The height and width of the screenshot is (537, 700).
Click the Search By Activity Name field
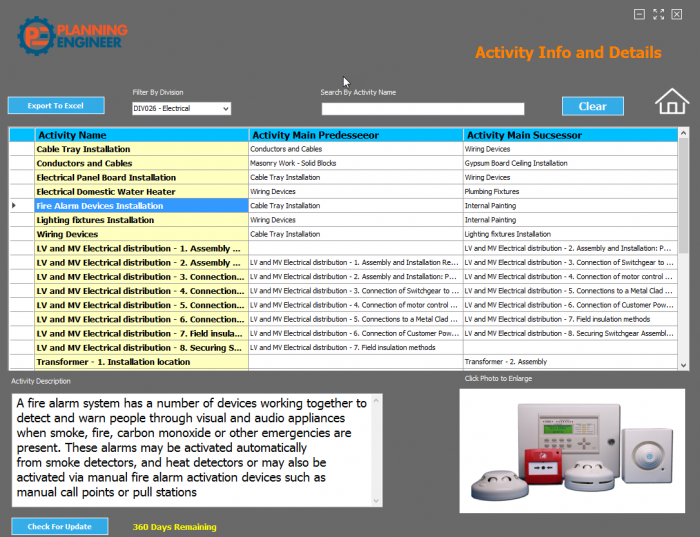point(423,109)
